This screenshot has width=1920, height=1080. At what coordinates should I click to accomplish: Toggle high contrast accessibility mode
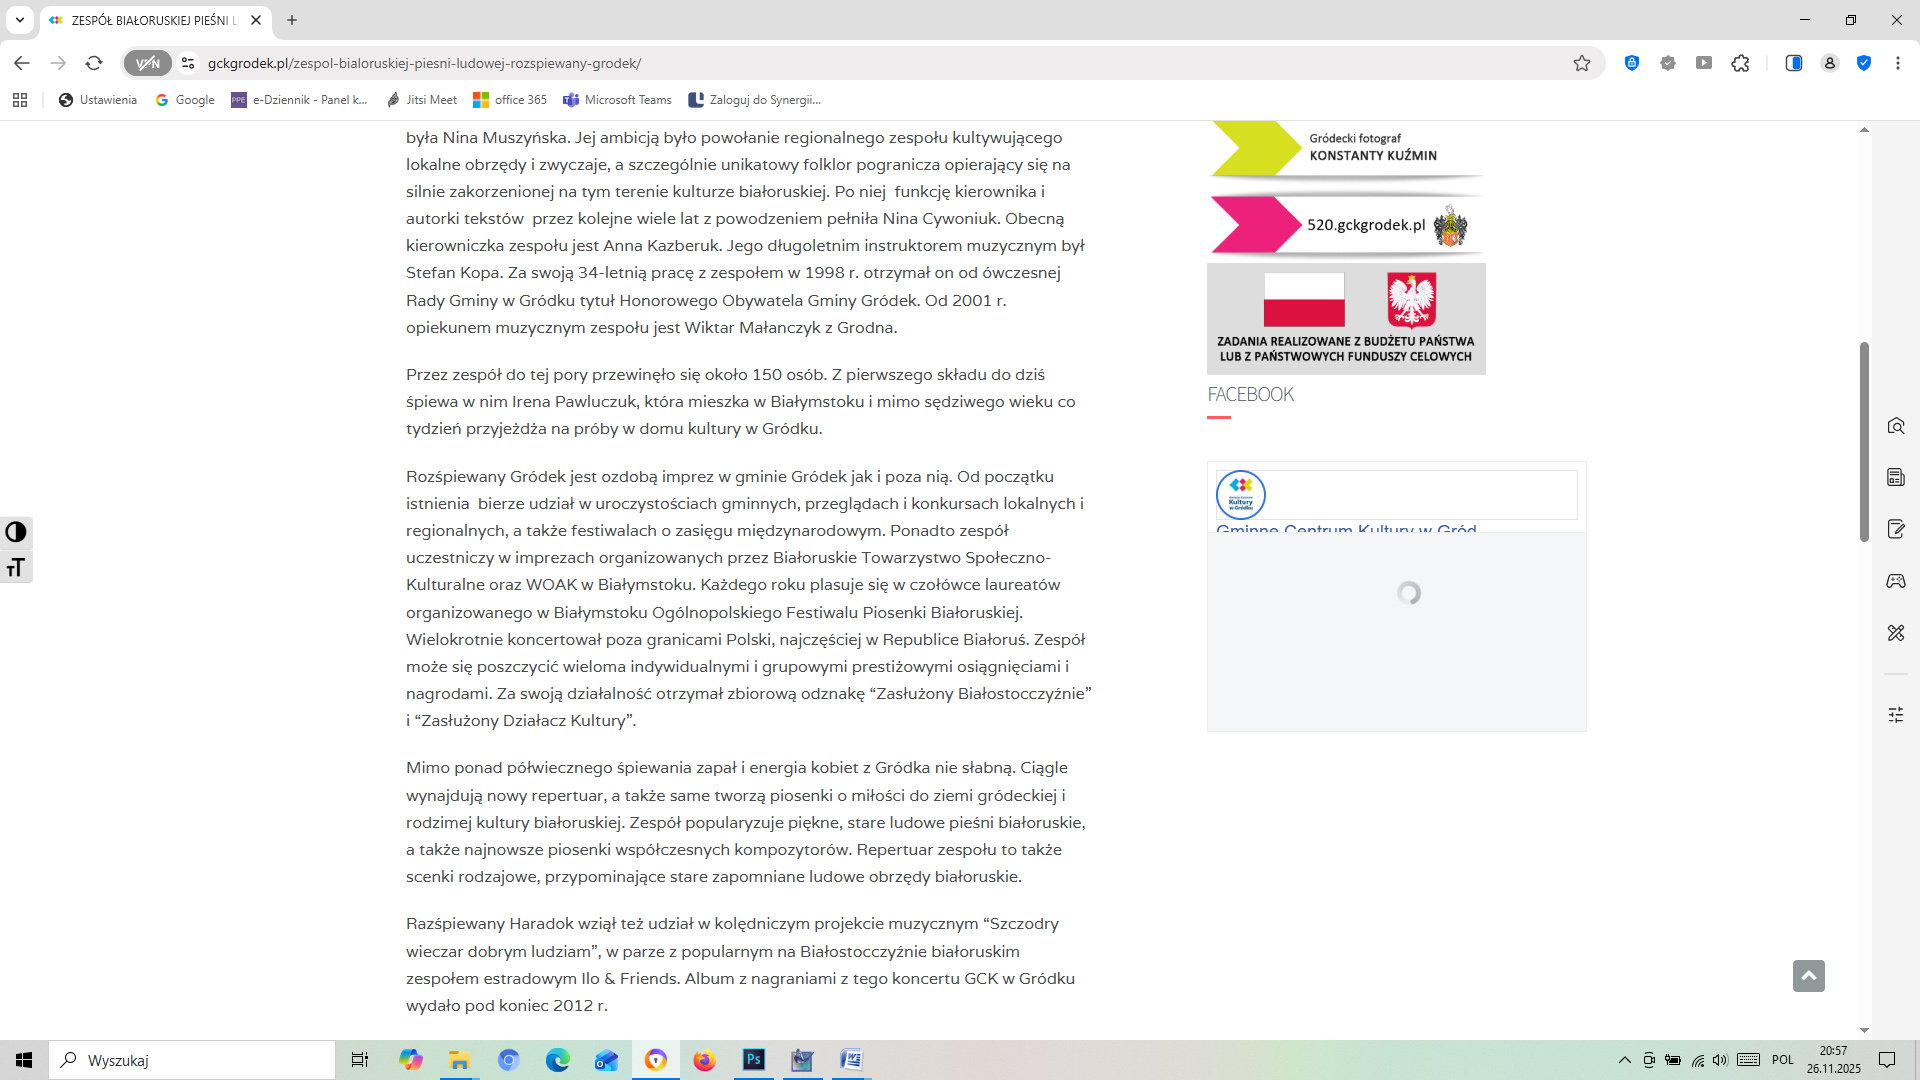tap(16, 532)
